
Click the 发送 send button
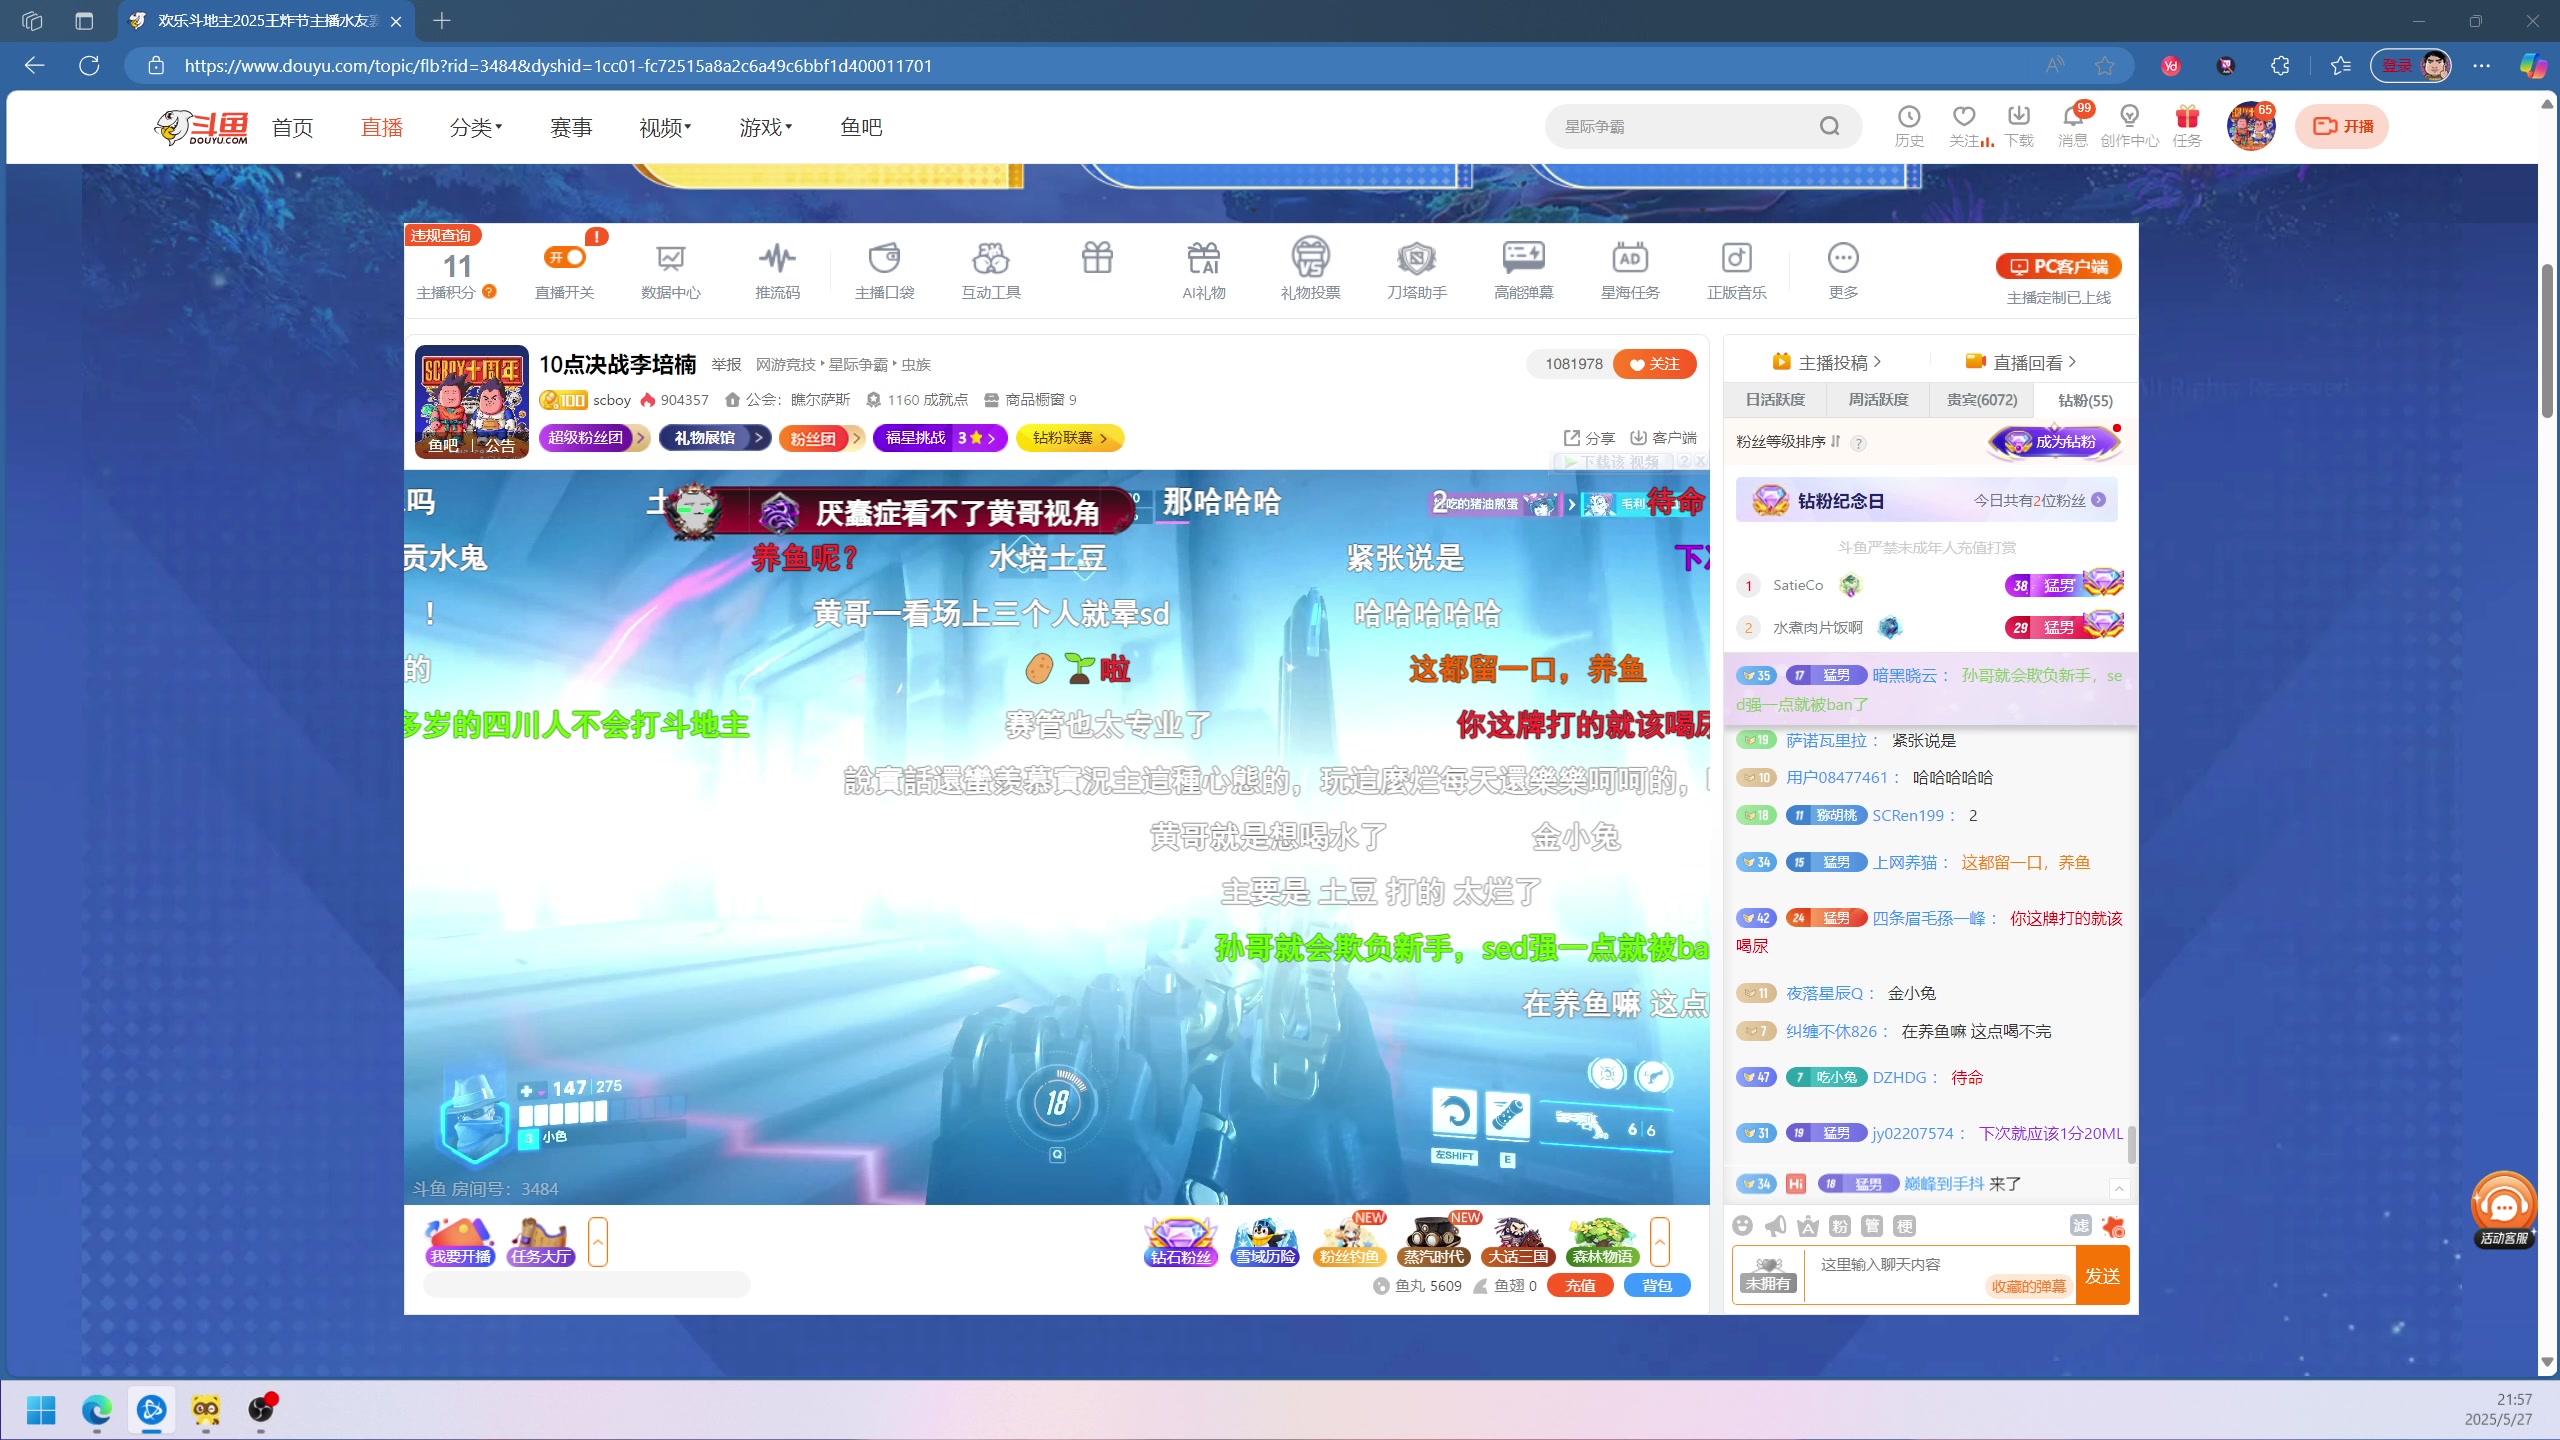coord(2102,1276)
